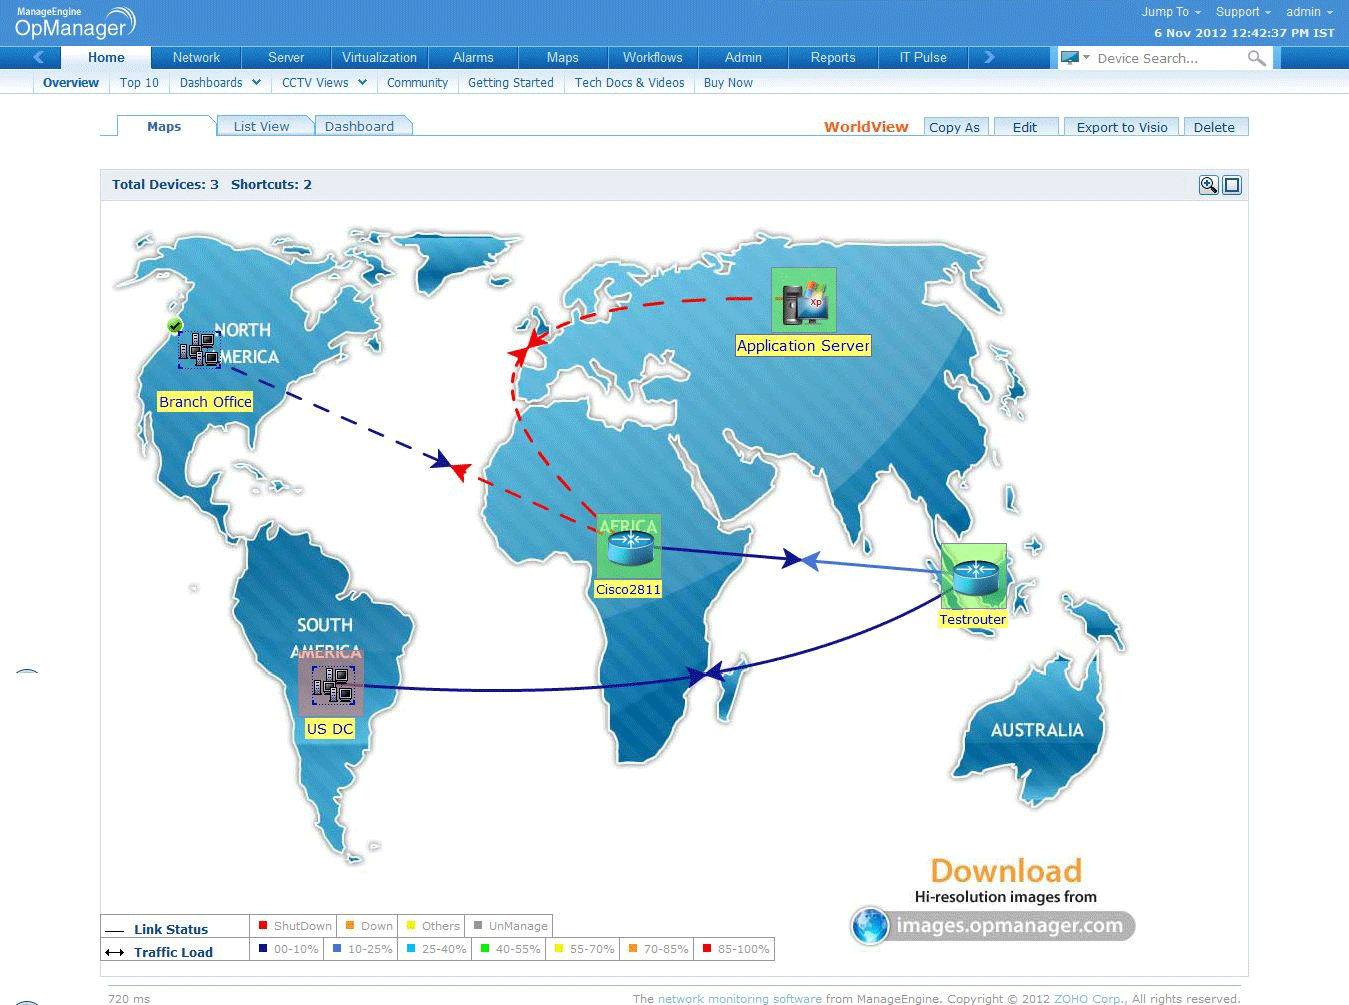Switch to the Virtualization tab
Viewport: 1349px width, 1005px height.
[x=380, y=58]
